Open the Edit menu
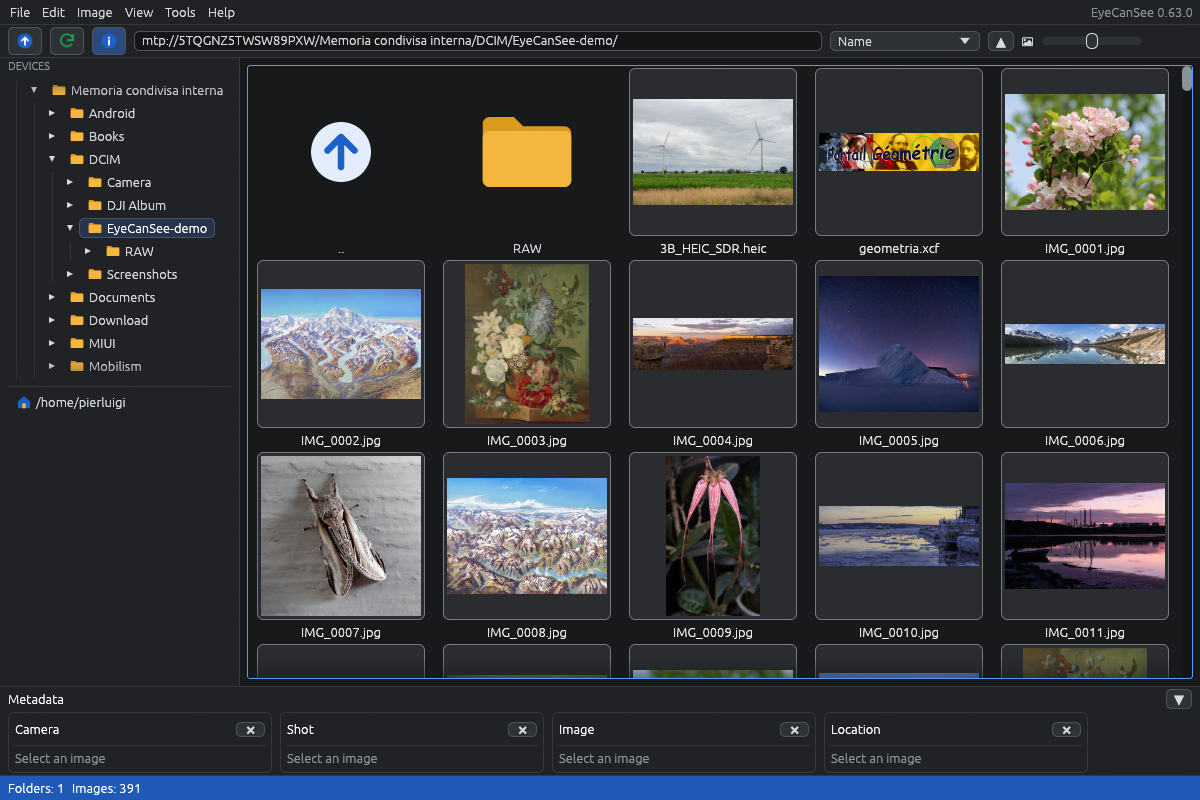1200x800 pixels. tap(53, 12)
